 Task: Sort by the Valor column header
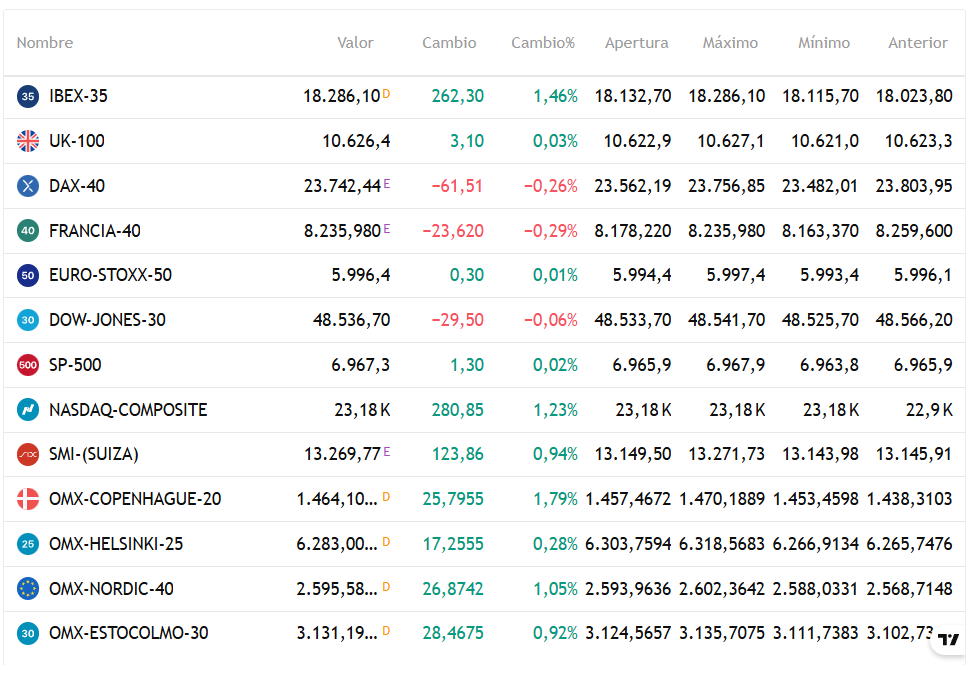pos(355,43)
